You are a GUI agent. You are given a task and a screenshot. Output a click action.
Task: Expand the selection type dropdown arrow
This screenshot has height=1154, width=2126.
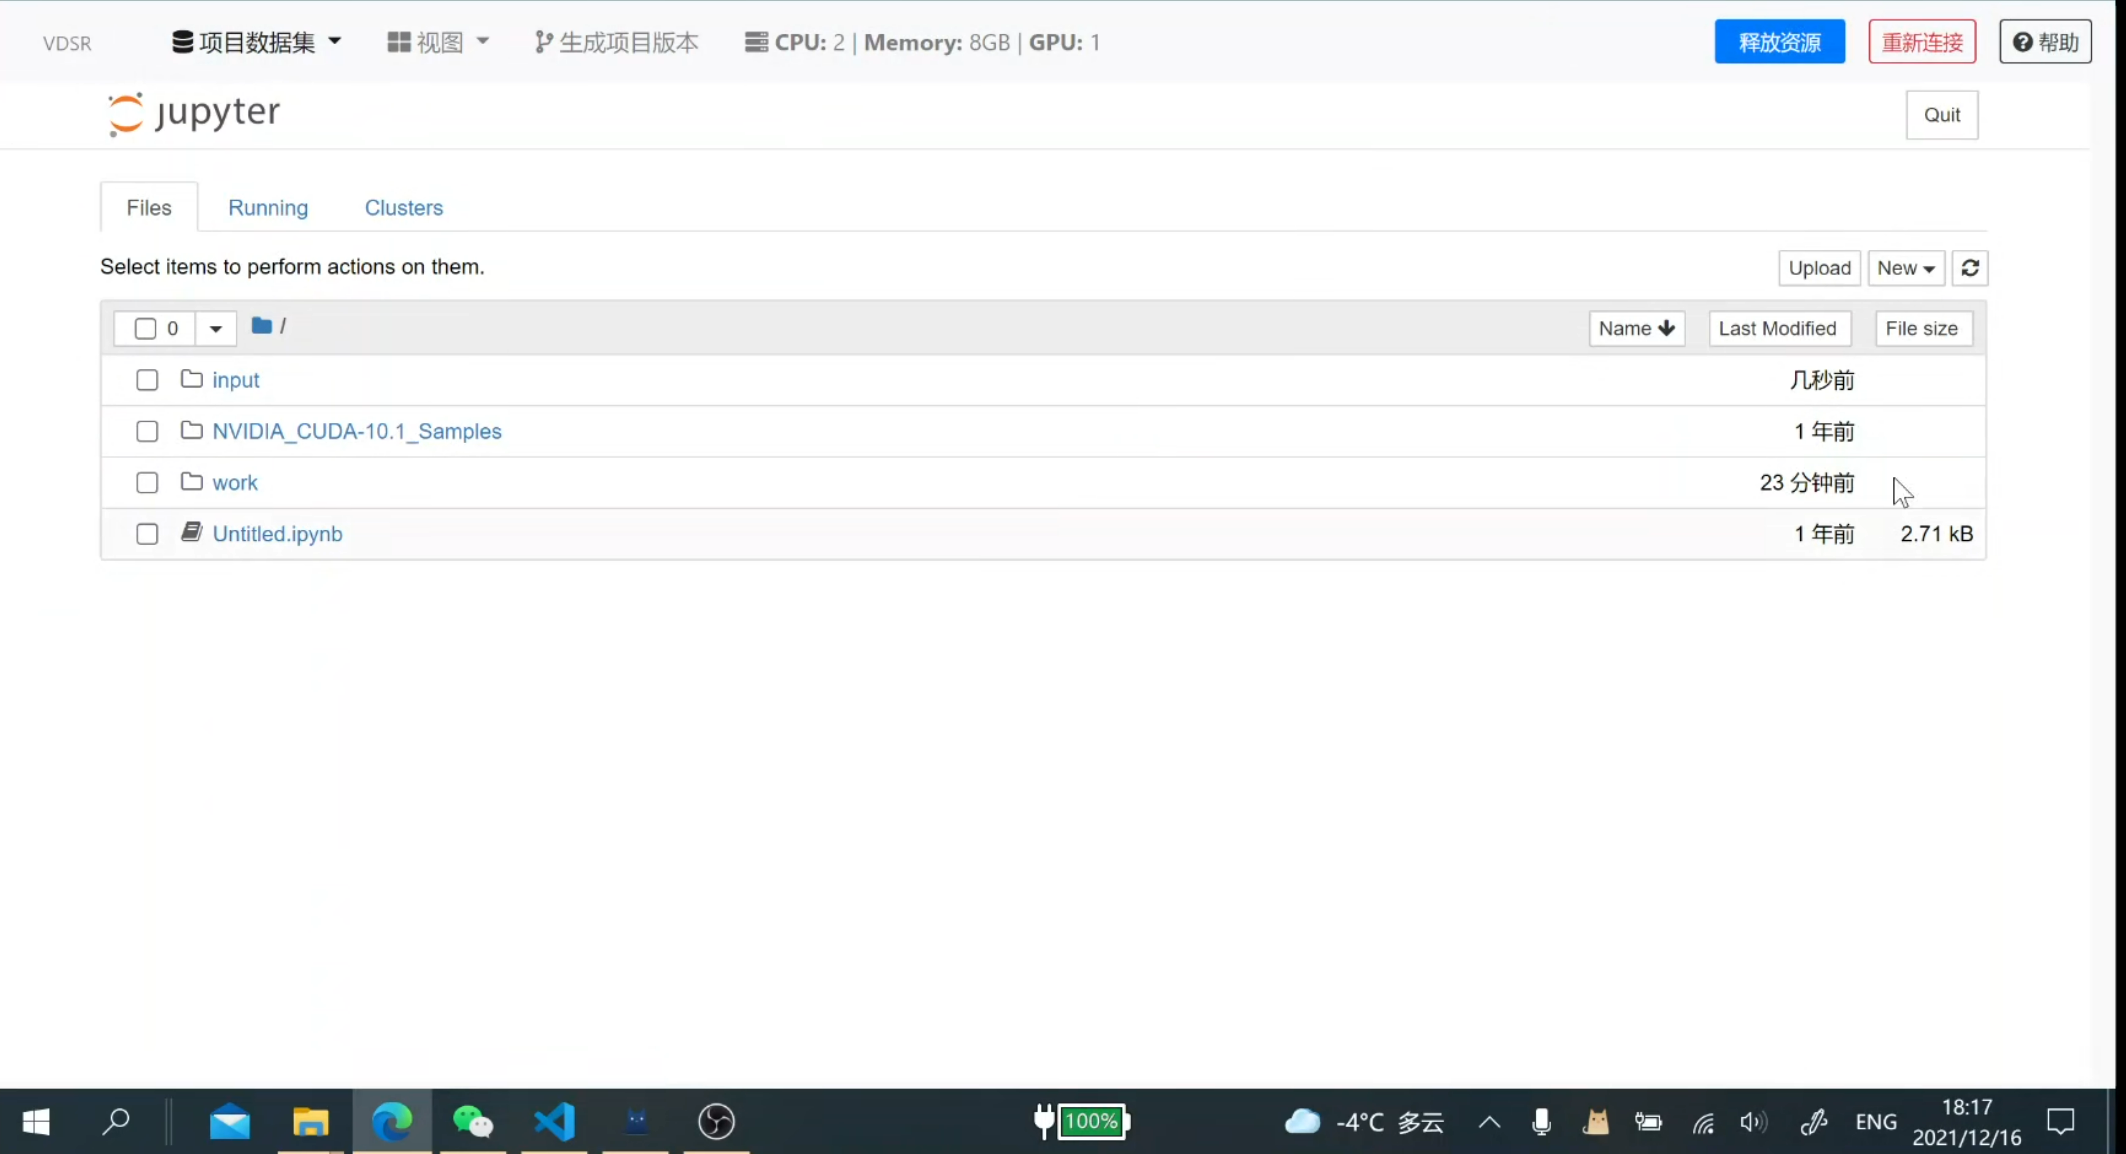click(215, 328)
